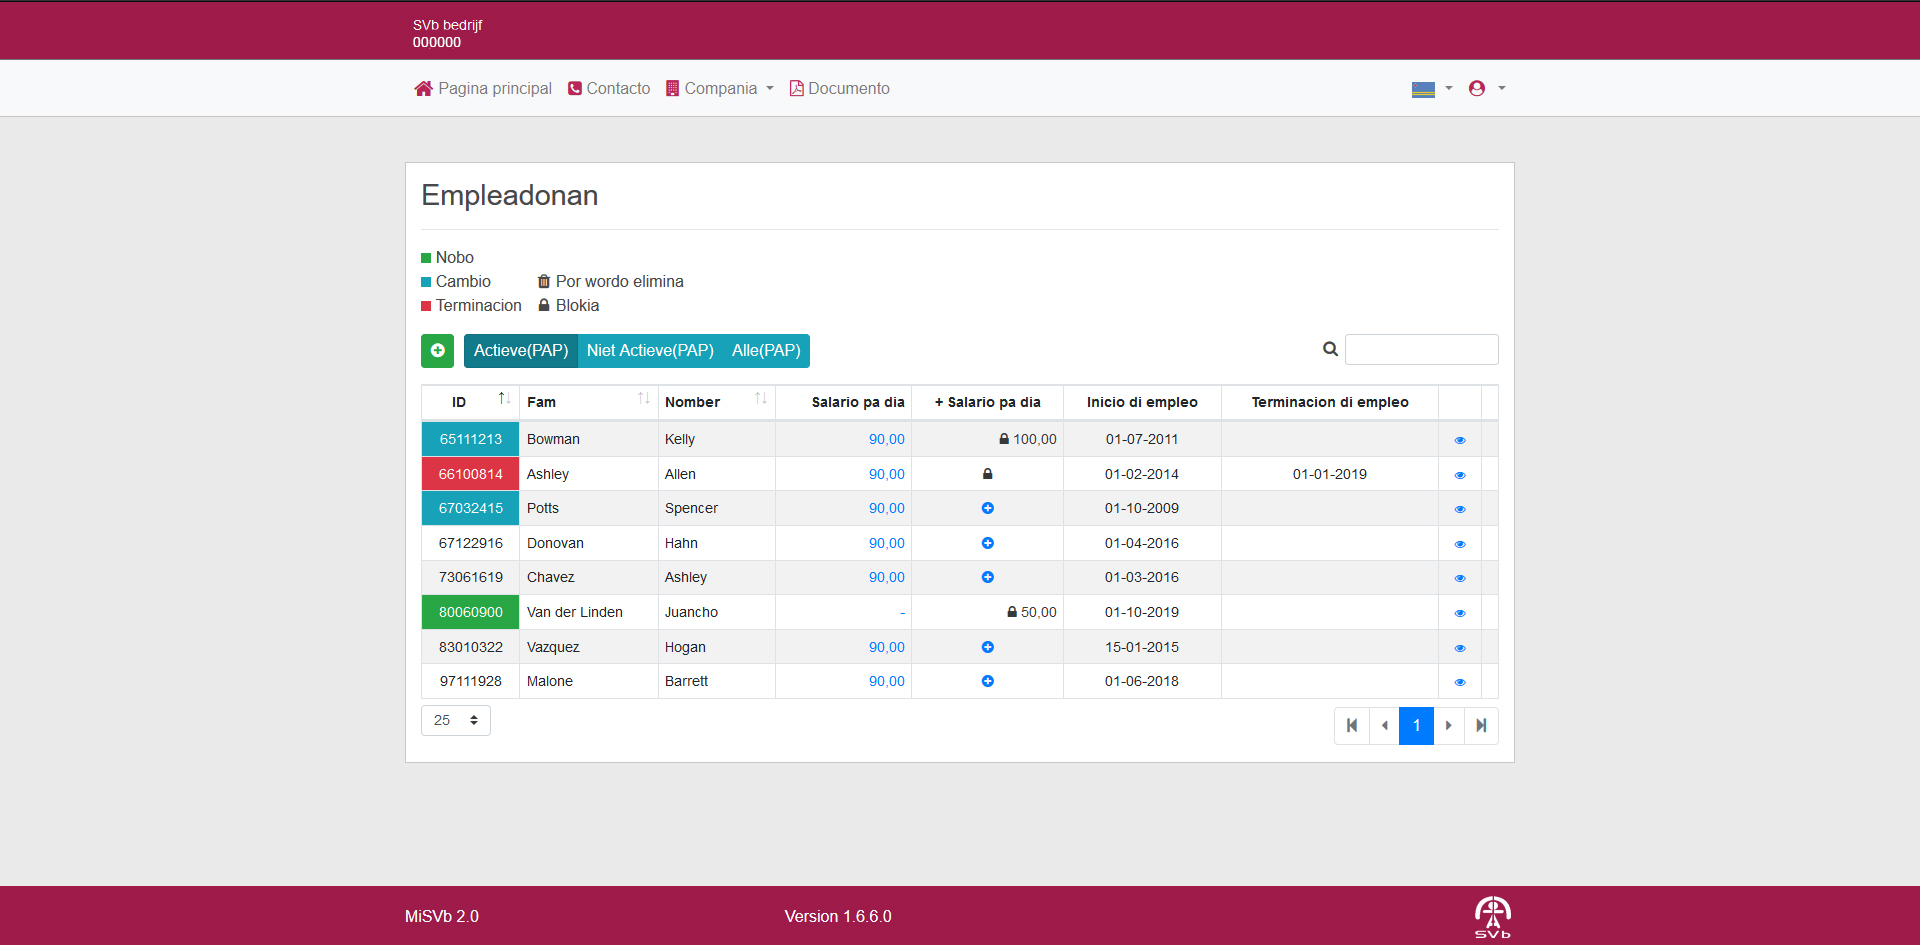Expand the user account menu
This screenshot has height=945, width=1920.
[1486, 89]
